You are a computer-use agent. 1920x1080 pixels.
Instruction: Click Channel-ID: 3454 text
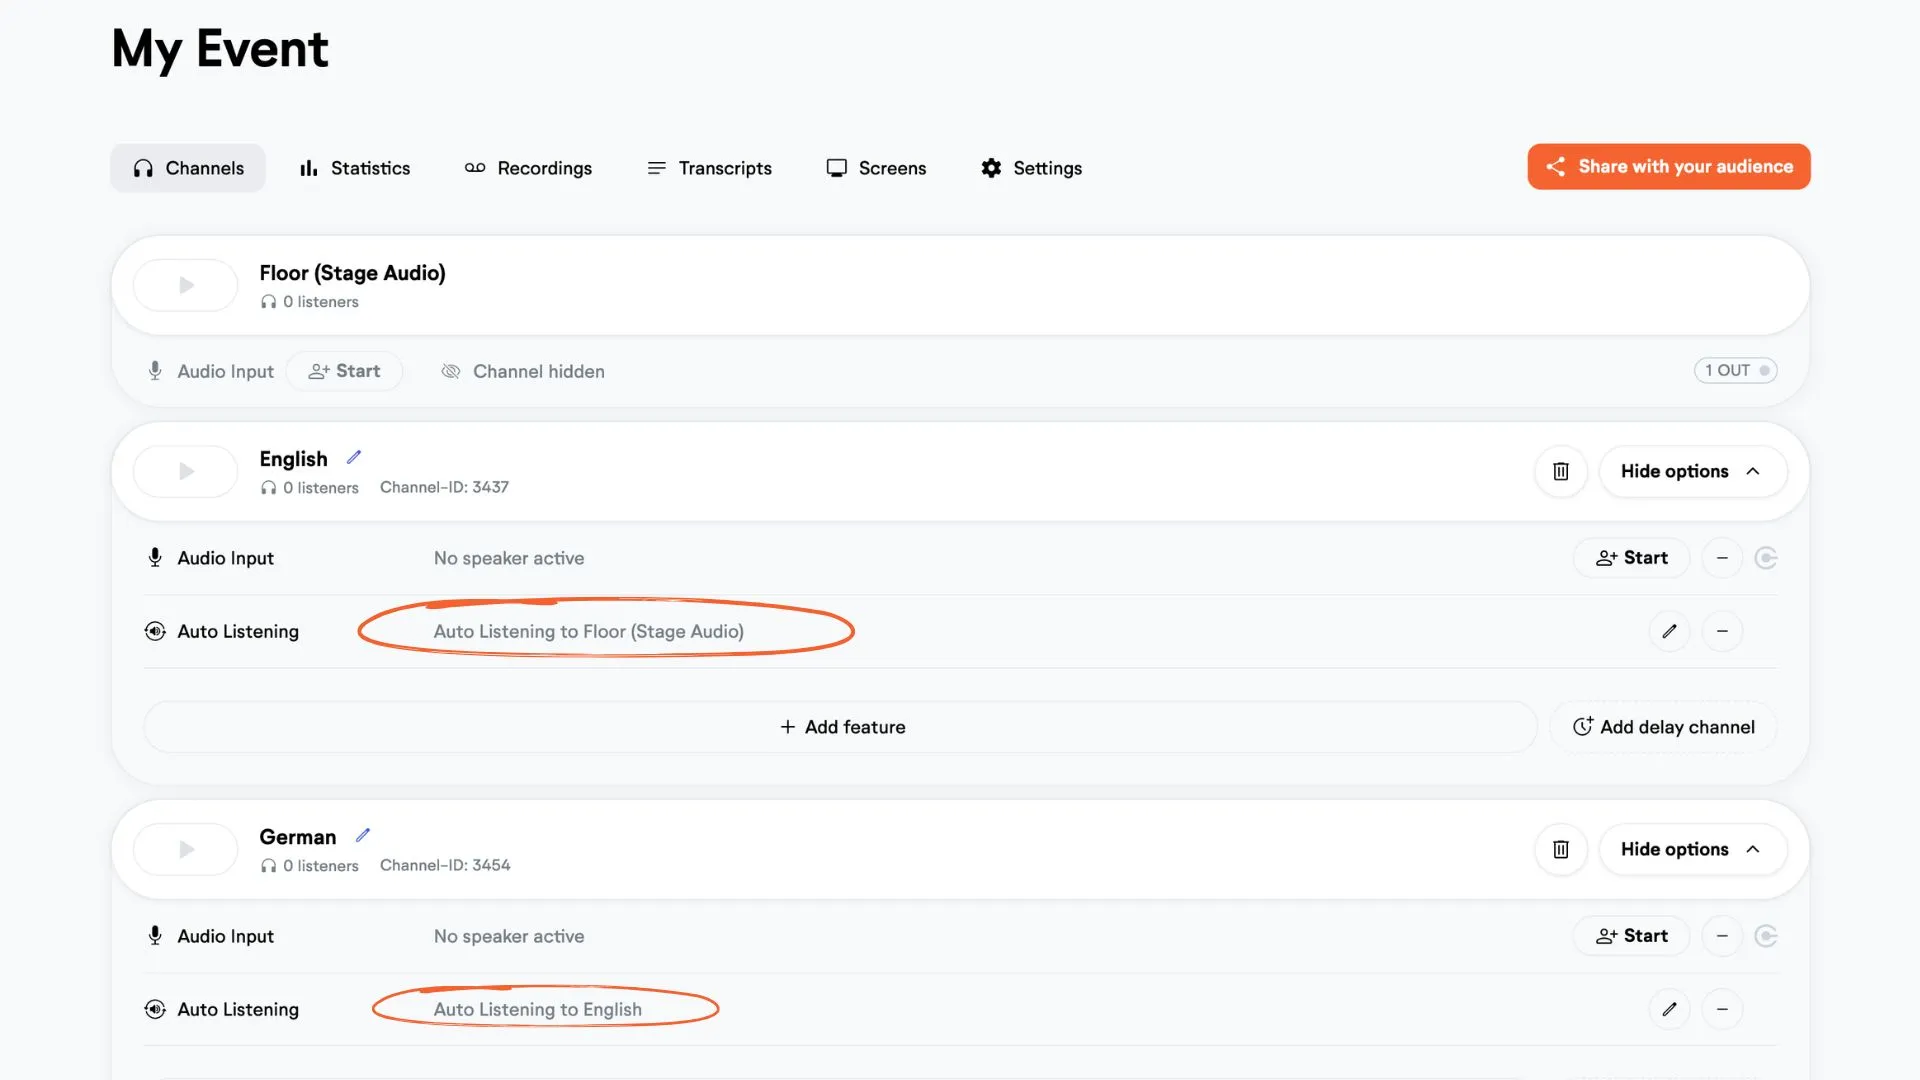click(445, 865)
